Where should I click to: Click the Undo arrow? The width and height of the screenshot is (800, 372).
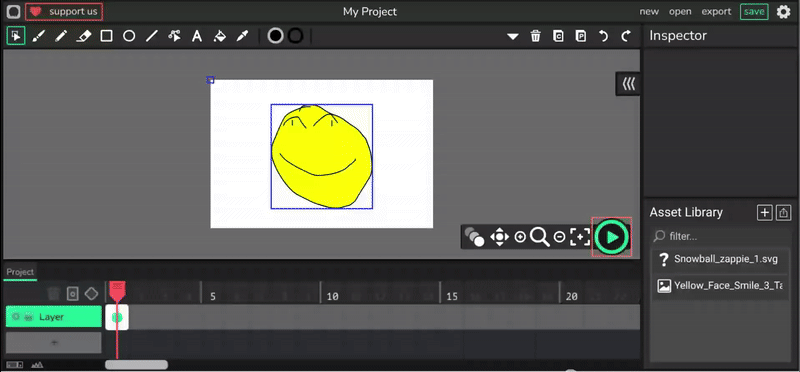pos(604,36)
